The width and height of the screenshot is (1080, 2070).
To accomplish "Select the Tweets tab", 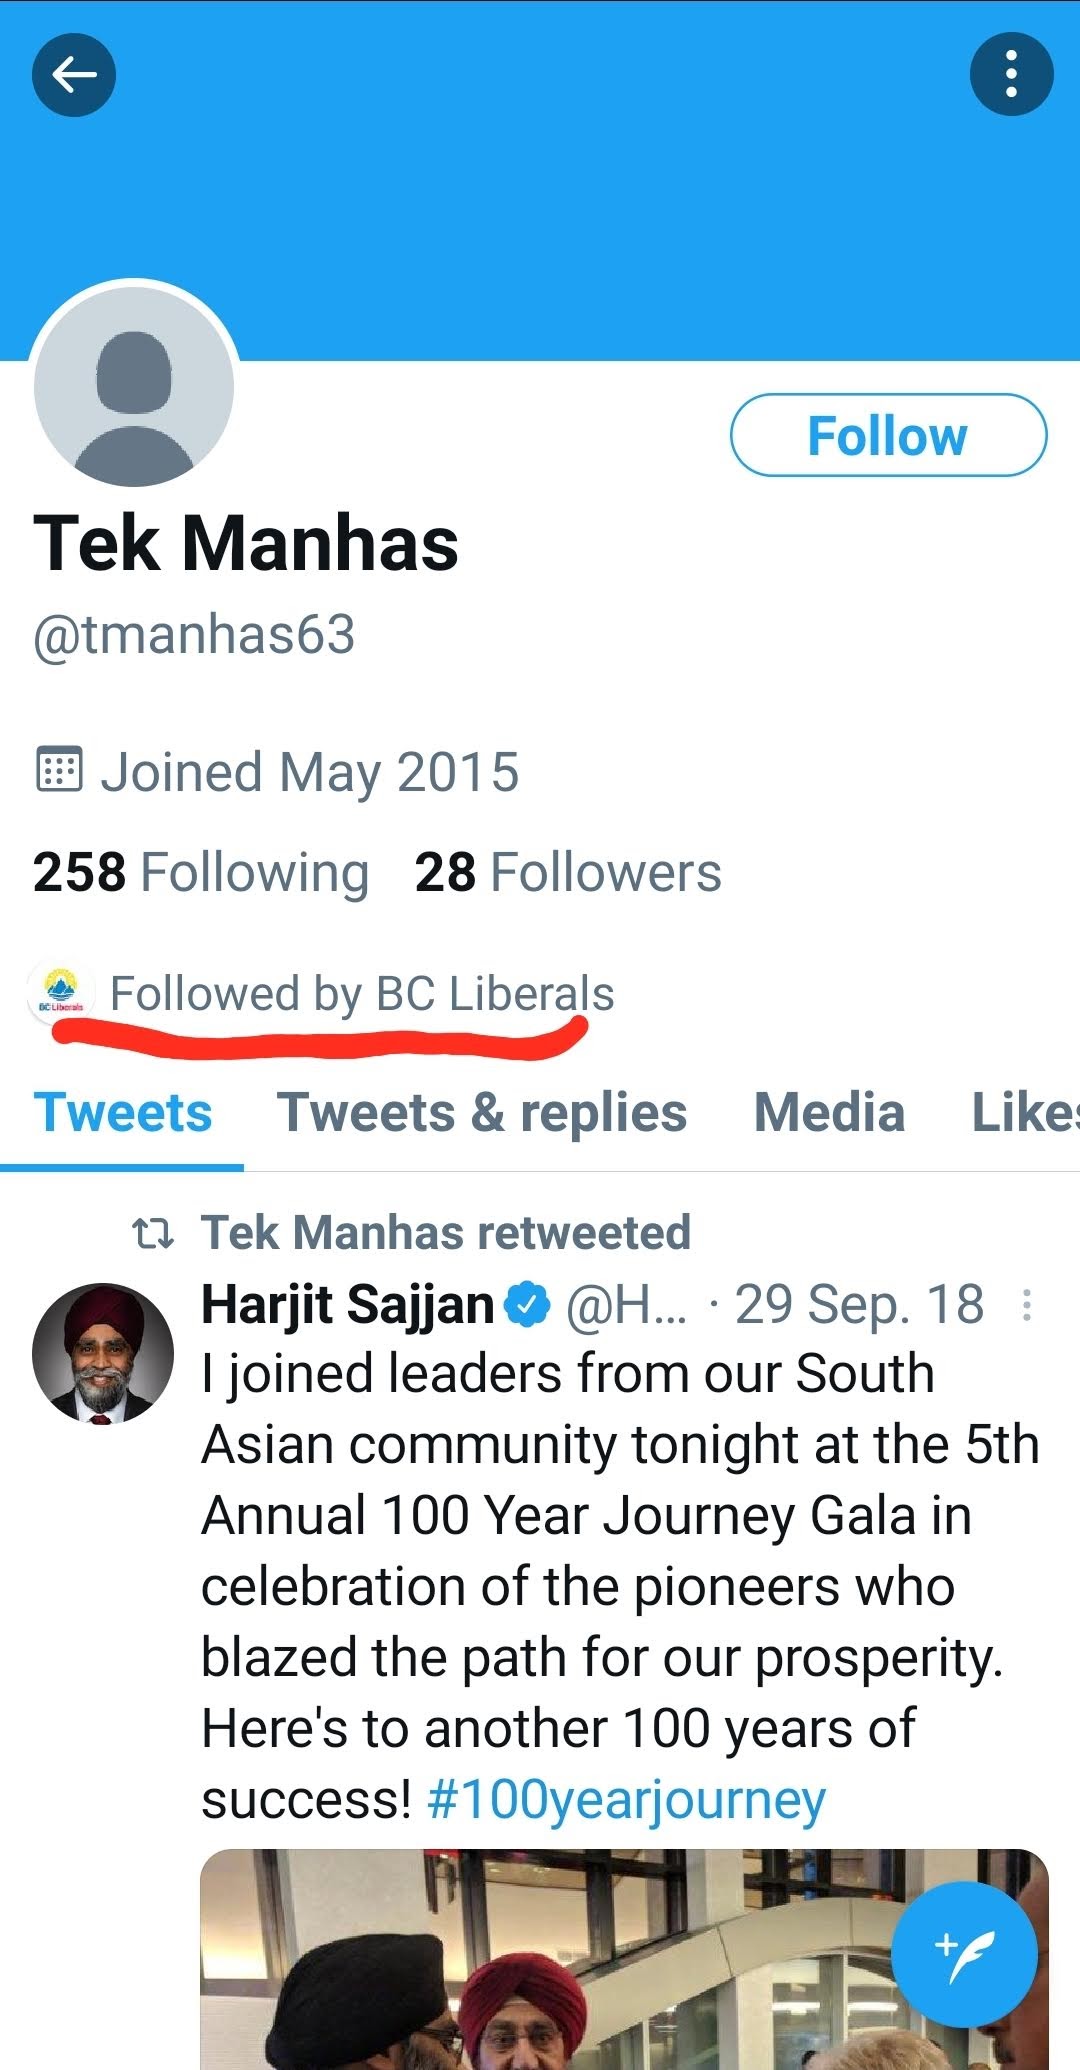I will click(122, 1114).
